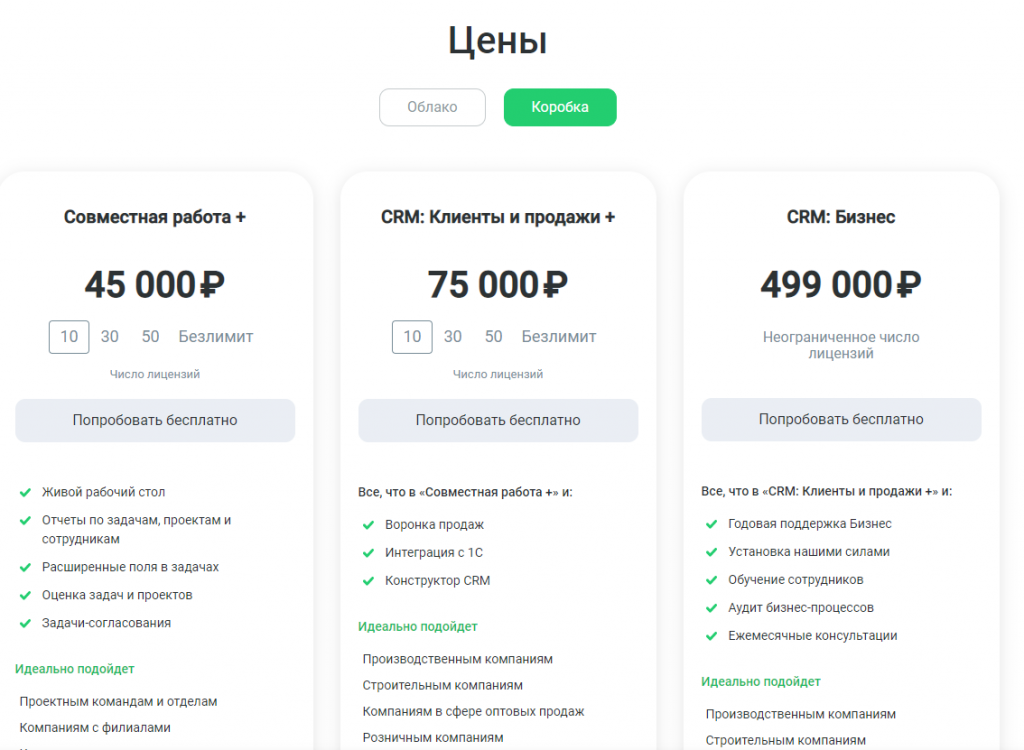Select 10 licenses for Совместная работа +
This screenshot has height=750, width=1024.
(69, 336)
